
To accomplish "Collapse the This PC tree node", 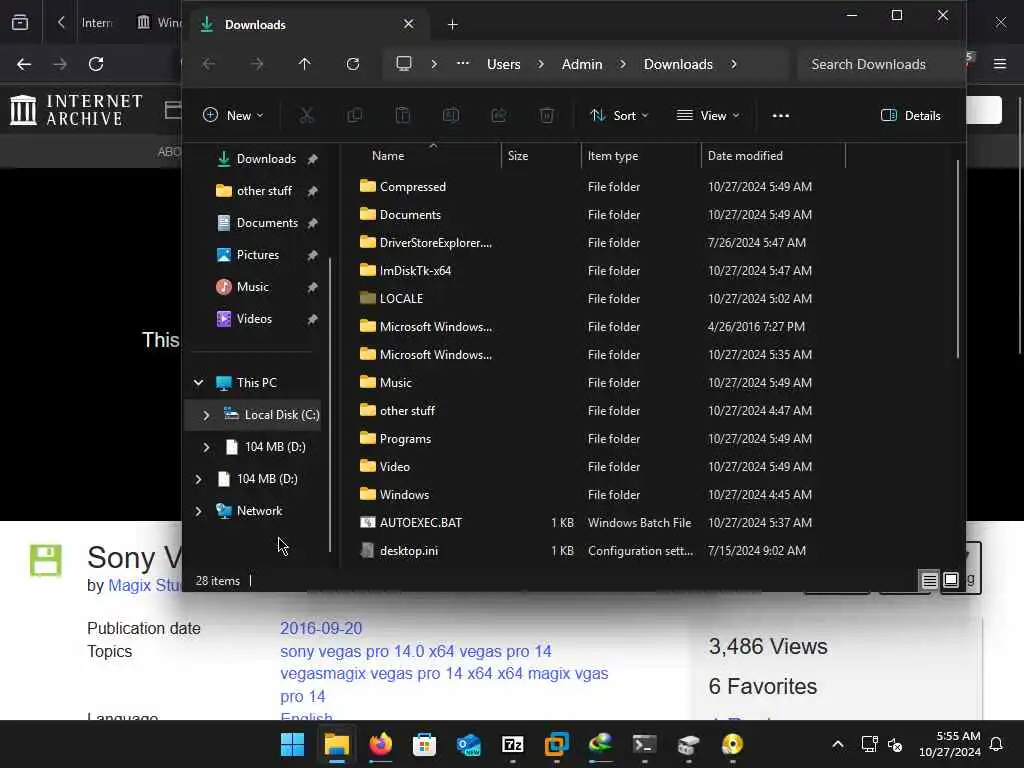I will (x=199, y=383).
